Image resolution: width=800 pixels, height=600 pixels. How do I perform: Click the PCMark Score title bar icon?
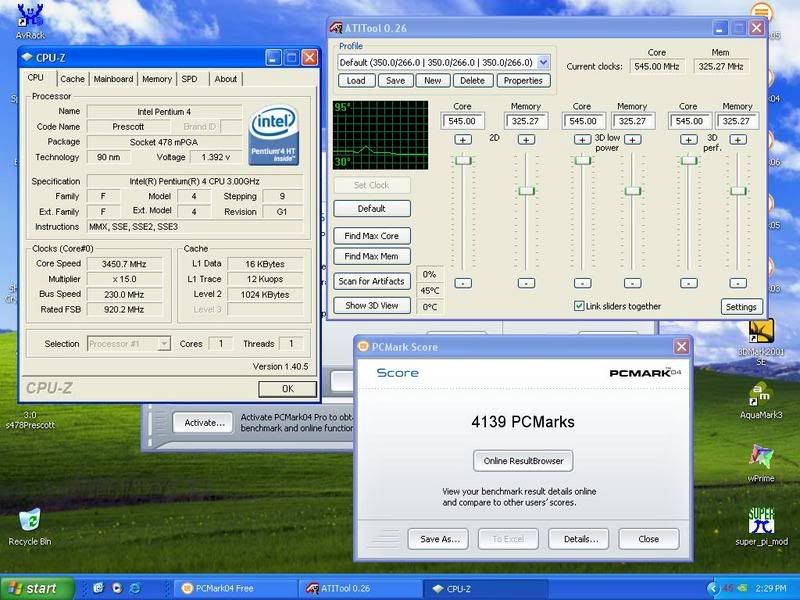coord(363,347)
